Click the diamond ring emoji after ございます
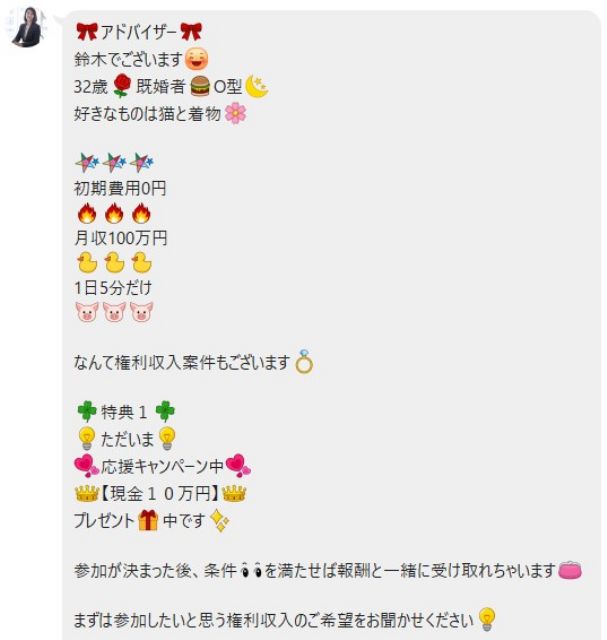607x640 pixels. pyautogui.click(x=304, y=362)
